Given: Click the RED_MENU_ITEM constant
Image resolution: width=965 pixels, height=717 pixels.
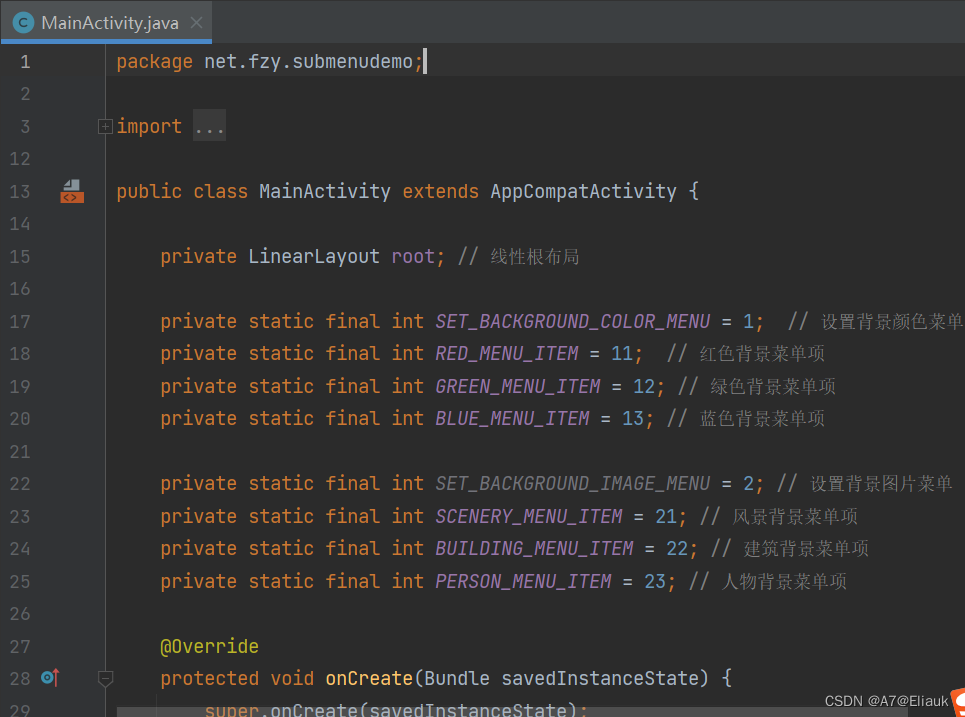Looking at the screenshot, I should coord(507,354).
